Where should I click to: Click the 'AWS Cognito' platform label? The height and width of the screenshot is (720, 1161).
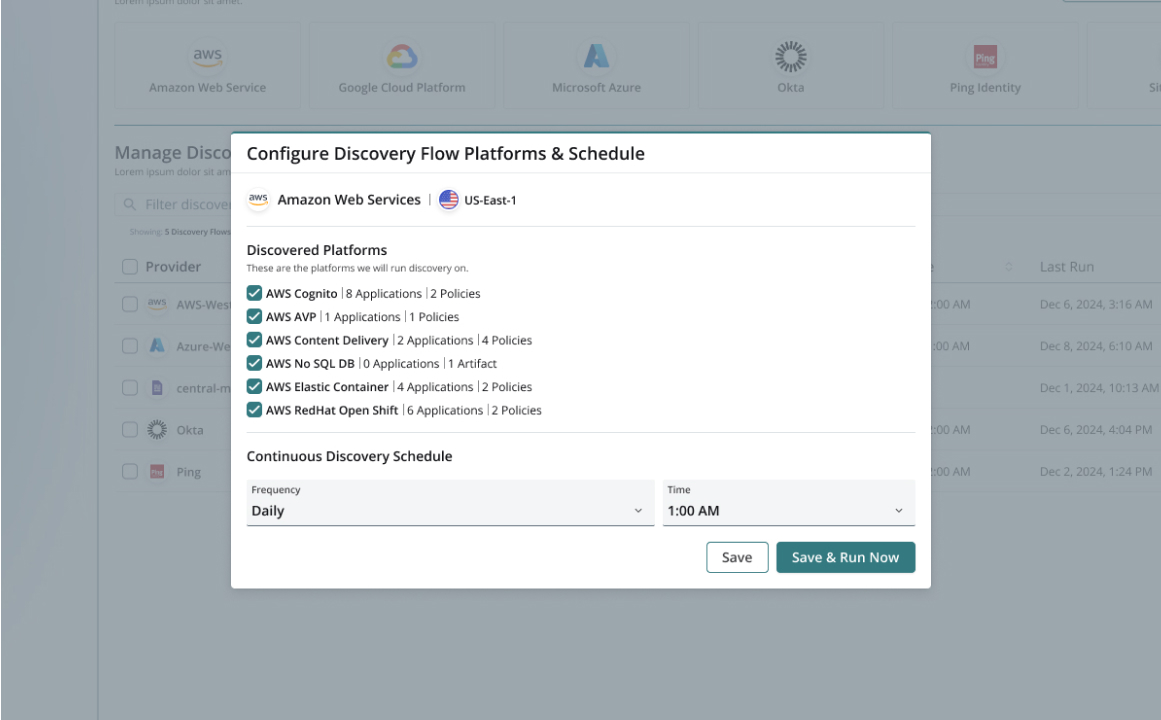(x=301, y=293)
